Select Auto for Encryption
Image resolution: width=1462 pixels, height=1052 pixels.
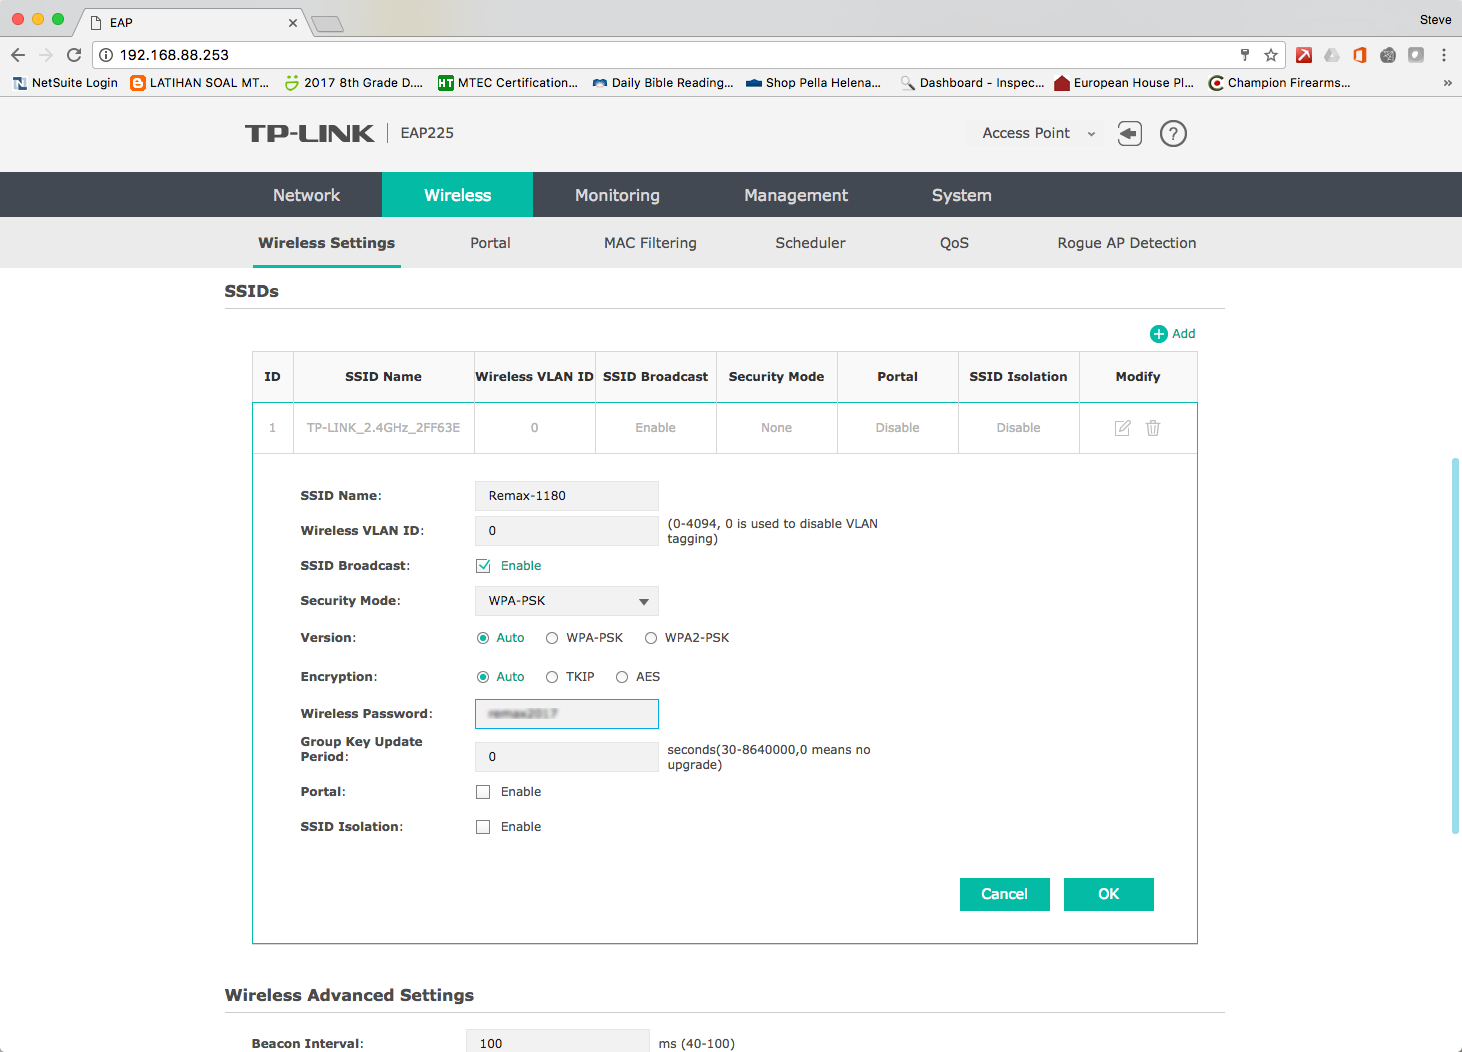[483, 677]
